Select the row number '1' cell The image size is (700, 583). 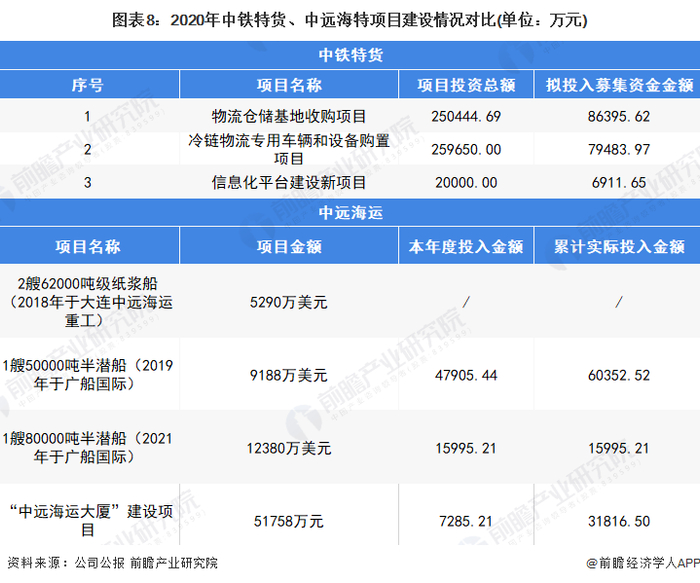pyautogui.click(x=88, y=117)
